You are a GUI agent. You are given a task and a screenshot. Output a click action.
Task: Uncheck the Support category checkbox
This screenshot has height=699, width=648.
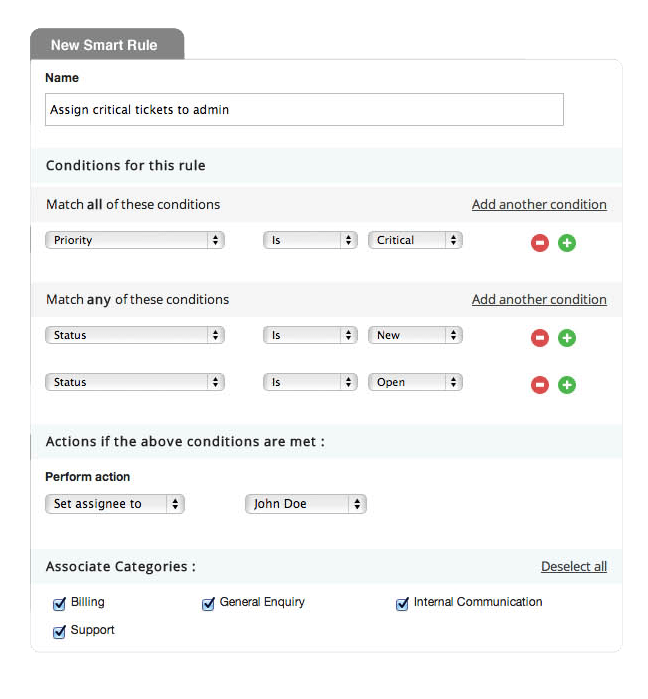click(59, 632)
